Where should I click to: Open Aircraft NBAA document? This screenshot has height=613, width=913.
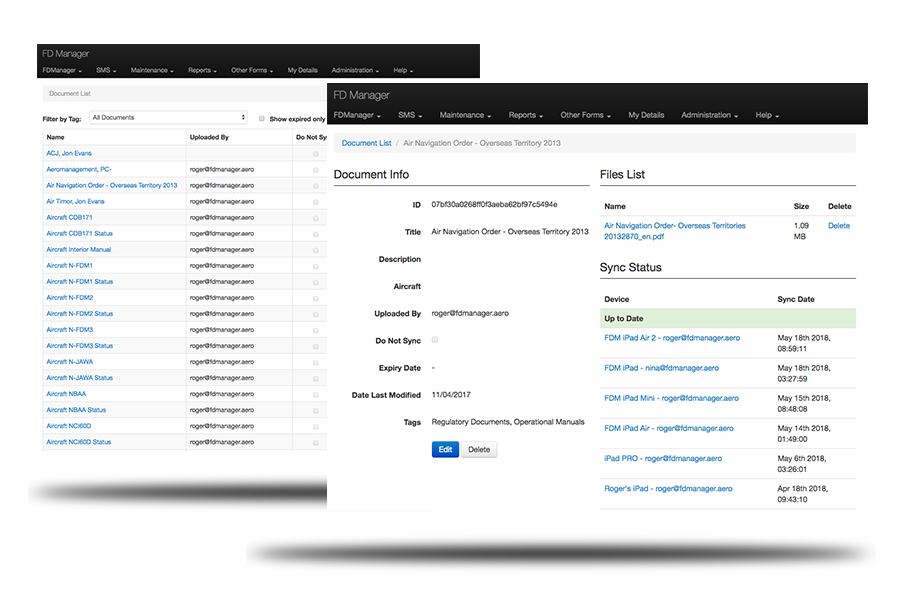point(66,394)
